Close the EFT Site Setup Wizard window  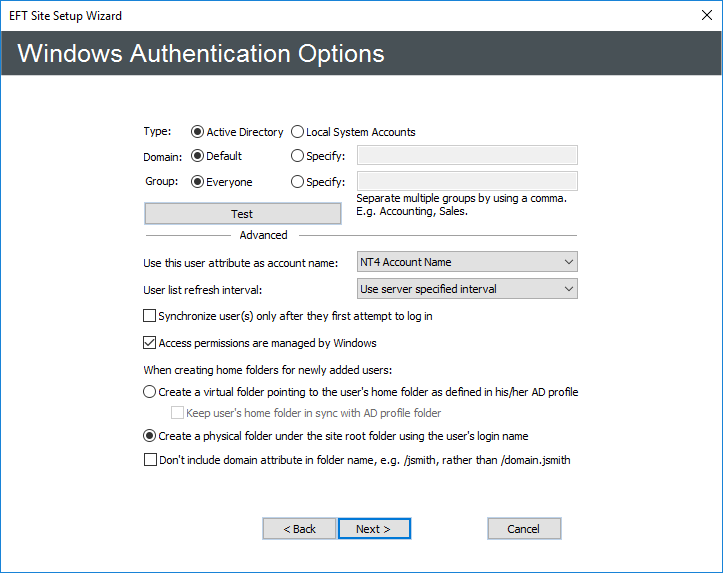click(699, 16)
